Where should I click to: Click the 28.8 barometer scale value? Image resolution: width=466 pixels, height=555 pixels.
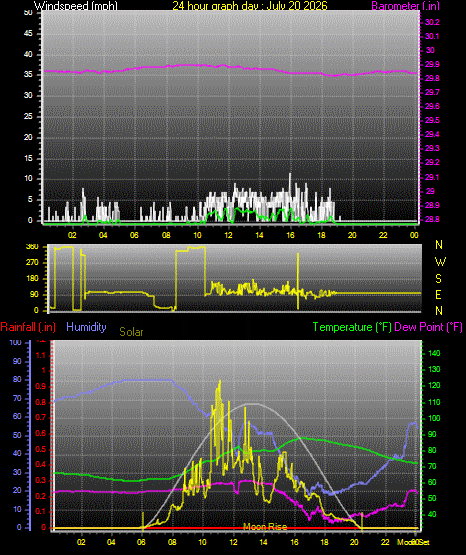pos(432,219)
